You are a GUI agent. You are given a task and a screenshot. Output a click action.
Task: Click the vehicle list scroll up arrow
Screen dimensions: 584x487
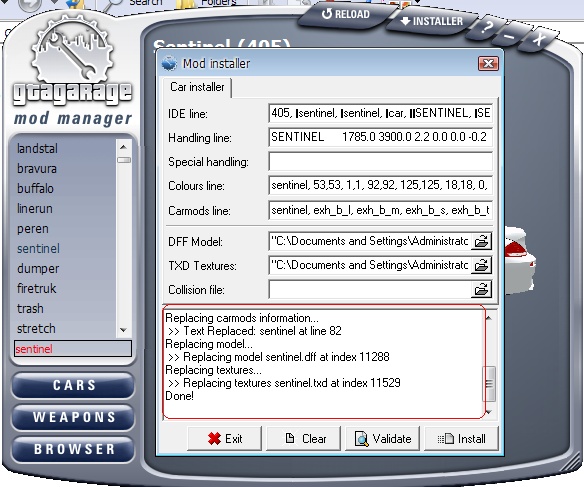123,147
